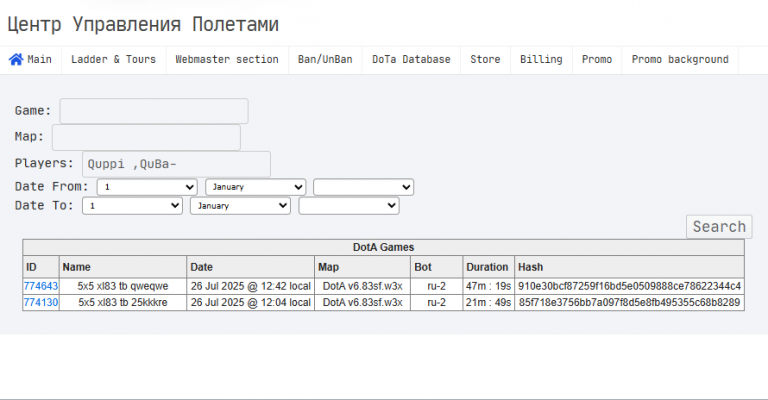Click the Bot column header
Screen dimensions: 768x400
pos(436,267)
